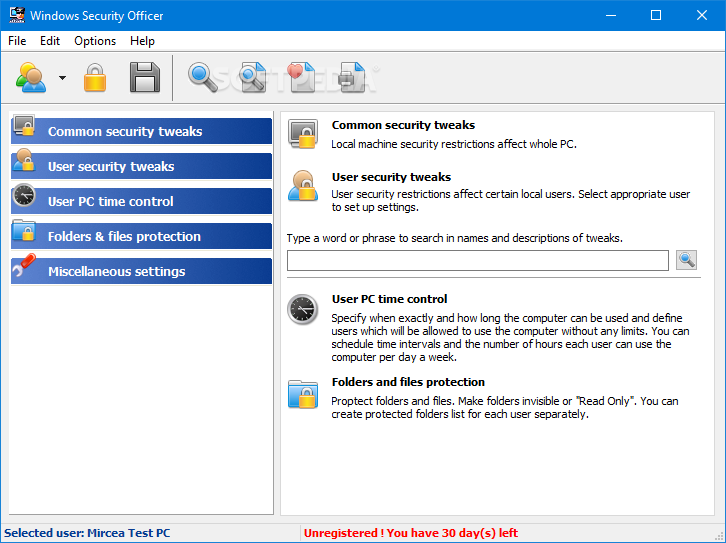Save settings with the floppy disk icon
Image resolution: width=726 pixels, height=543 pixels.
pos(144,77)
